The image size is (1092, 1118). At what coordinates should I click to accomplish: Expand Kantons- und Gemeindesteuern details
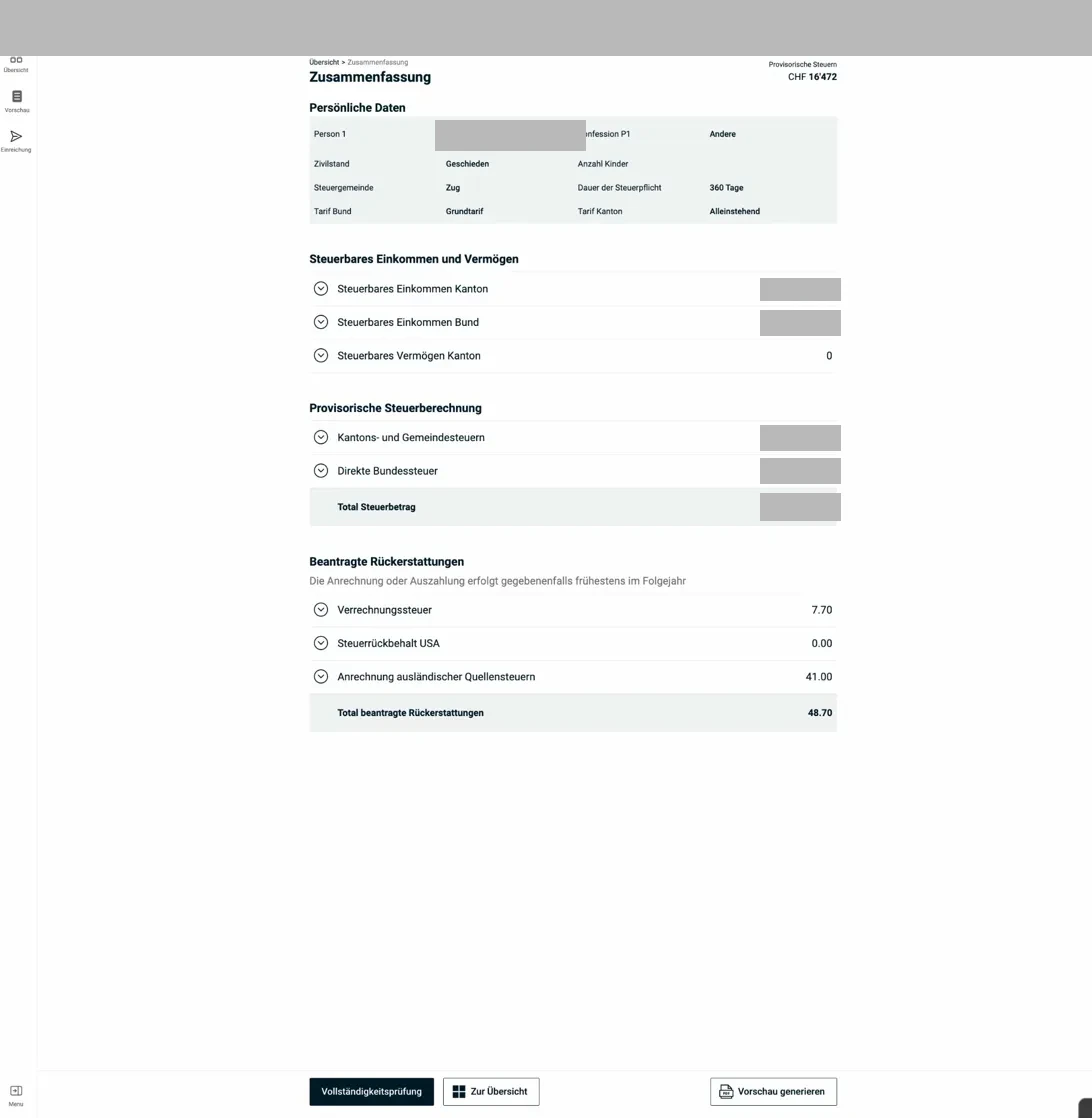(321, 437)
